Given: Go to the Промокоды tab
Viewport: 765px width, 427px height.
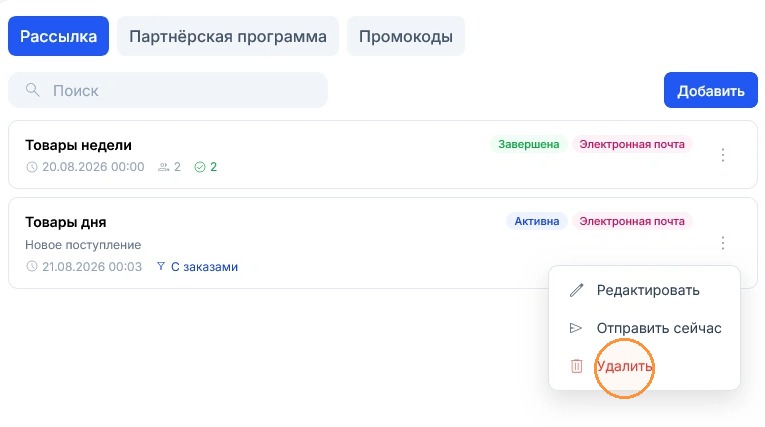Looking at the screenshot, I should coord(405,36).
